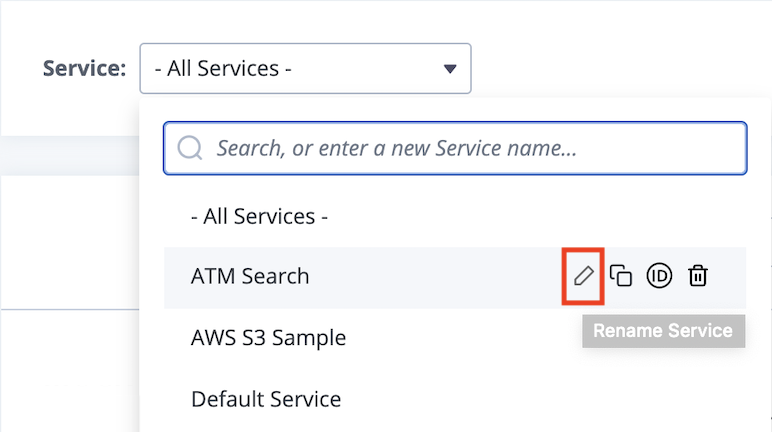Remove the service with the bin icon

pos(698,276)
